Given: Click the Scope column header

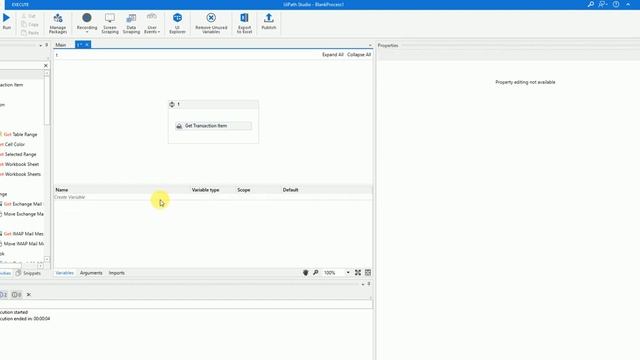Looking at the screenshot, I should (244, 190).
